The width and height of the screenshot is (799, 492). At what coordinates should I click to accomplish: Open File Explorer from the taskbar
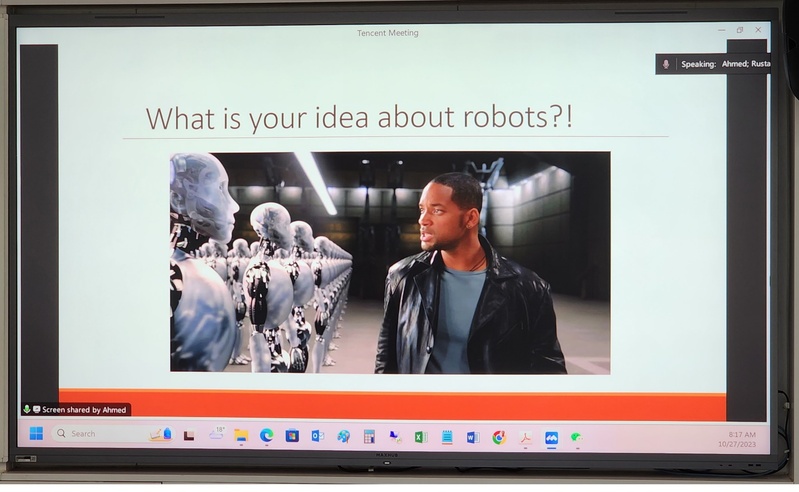241,436
